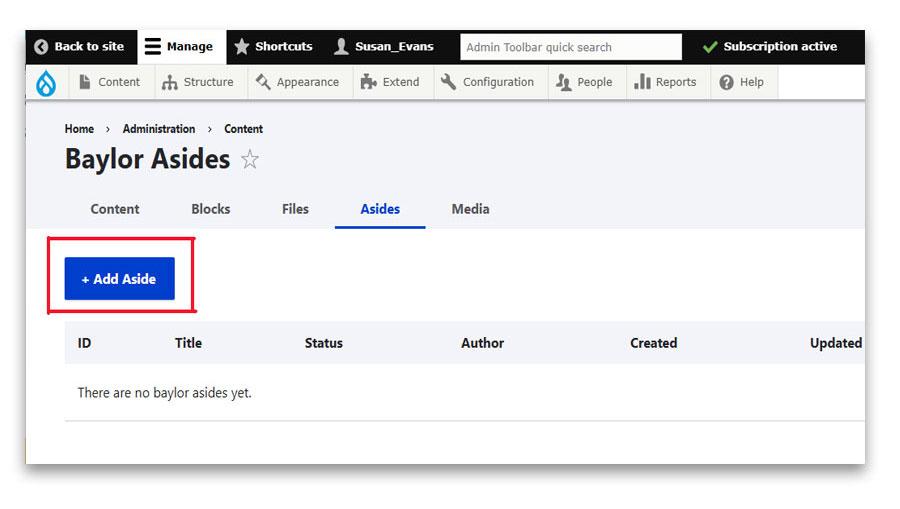Follow the Home breadcrumb link
Image resolution: width=900 pixels, height=509 pixels.
79,129
